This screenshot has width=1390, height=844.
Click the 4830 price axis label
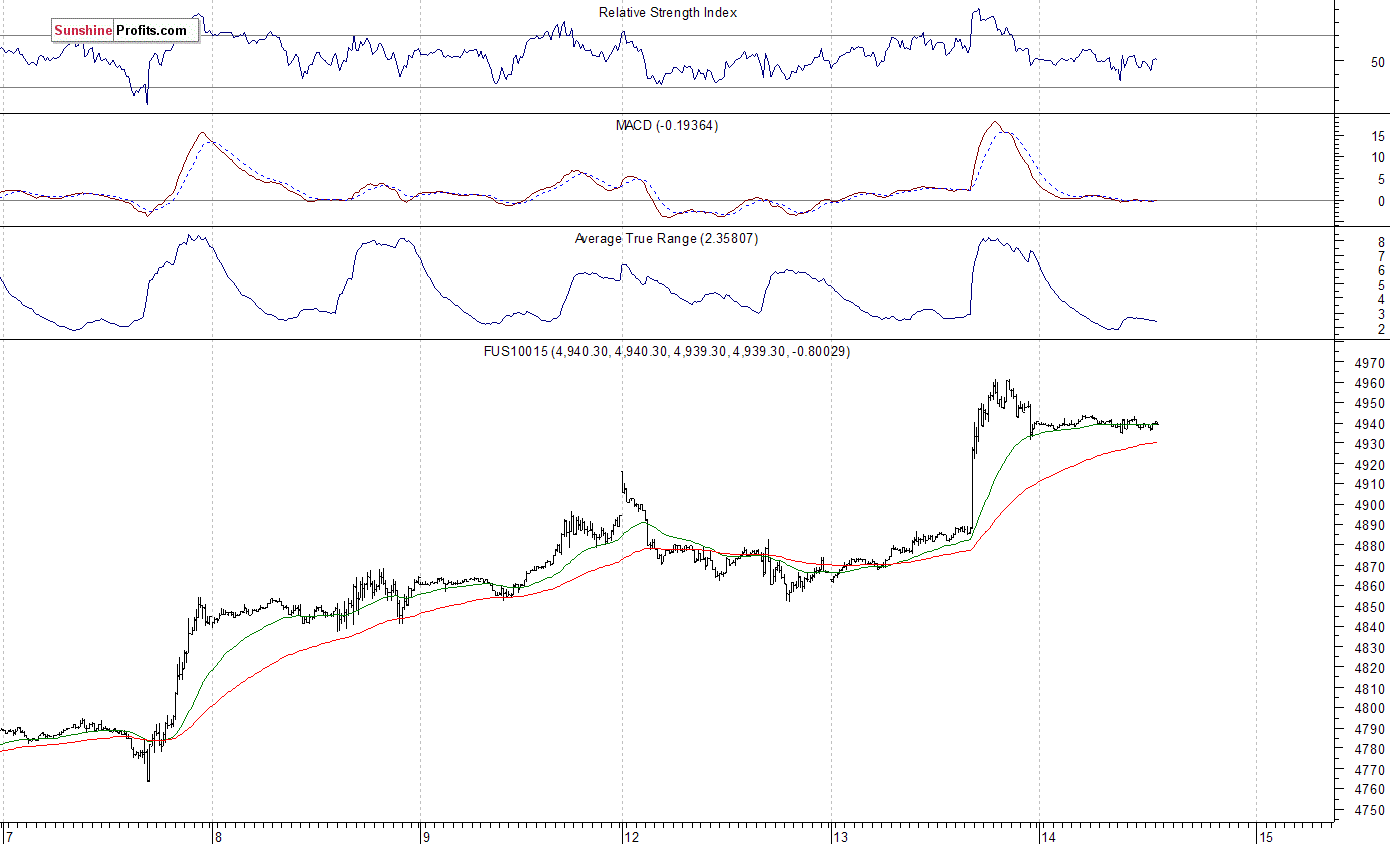[1371, 648]
